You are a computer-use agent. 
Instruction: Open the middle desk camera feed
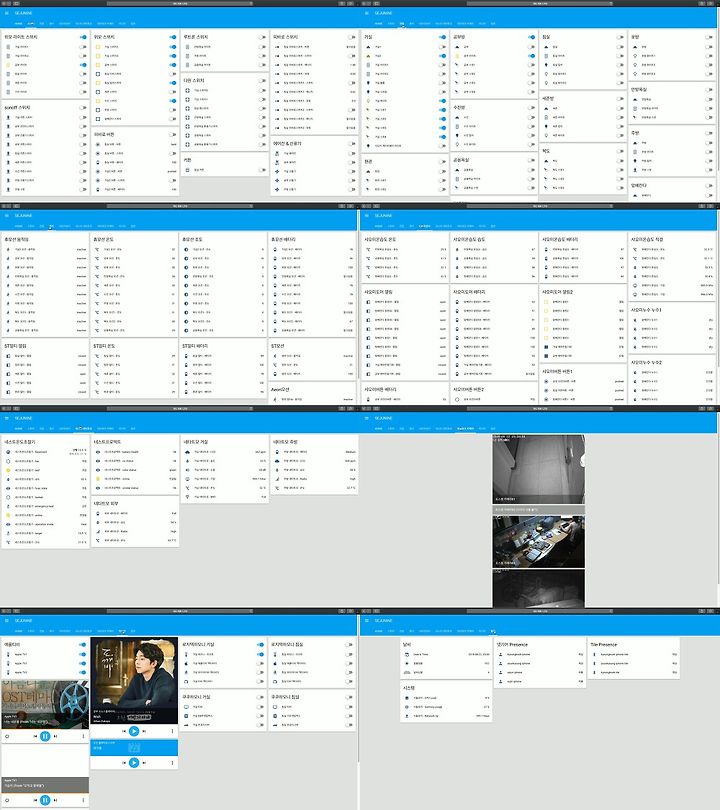point(538,541)
